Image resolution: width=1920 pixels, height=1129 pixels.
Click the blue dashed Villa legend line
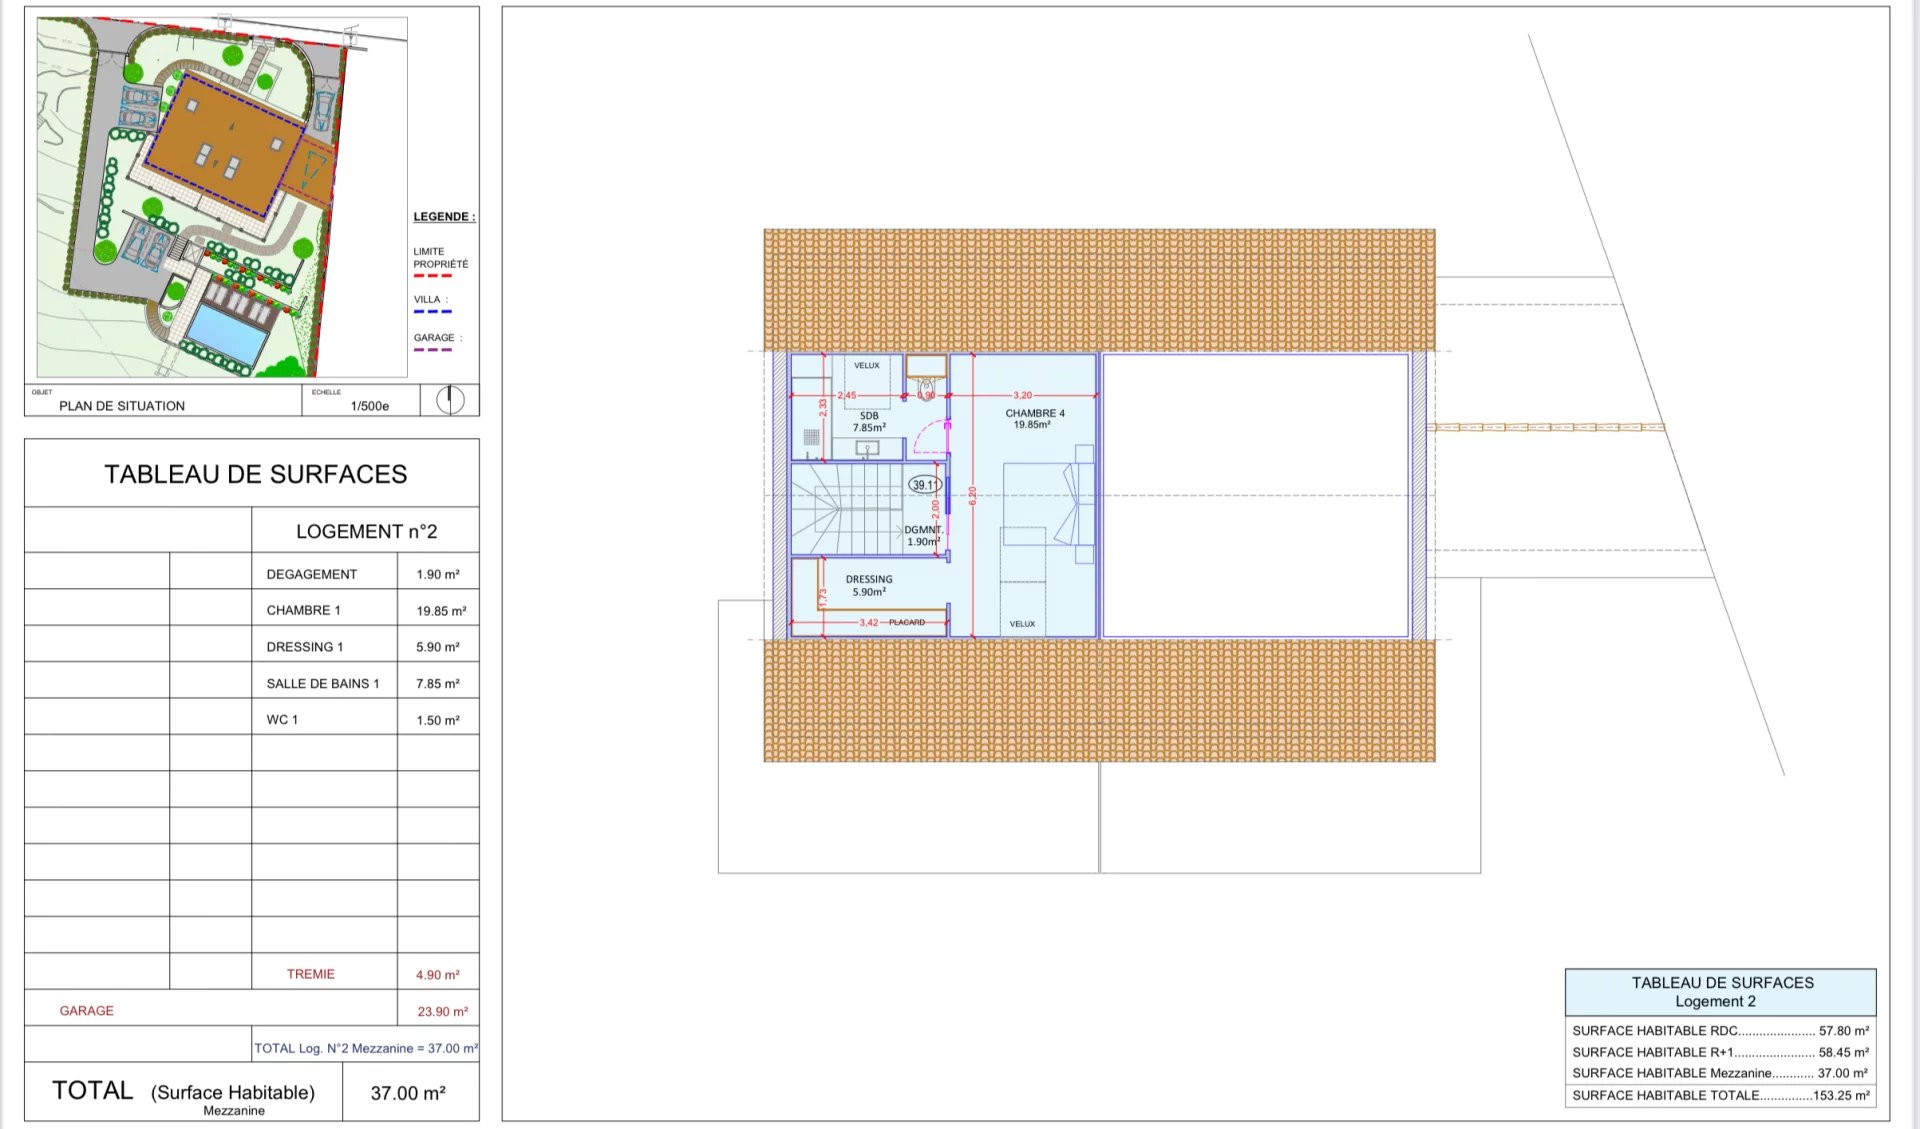[x=432, y=312]
